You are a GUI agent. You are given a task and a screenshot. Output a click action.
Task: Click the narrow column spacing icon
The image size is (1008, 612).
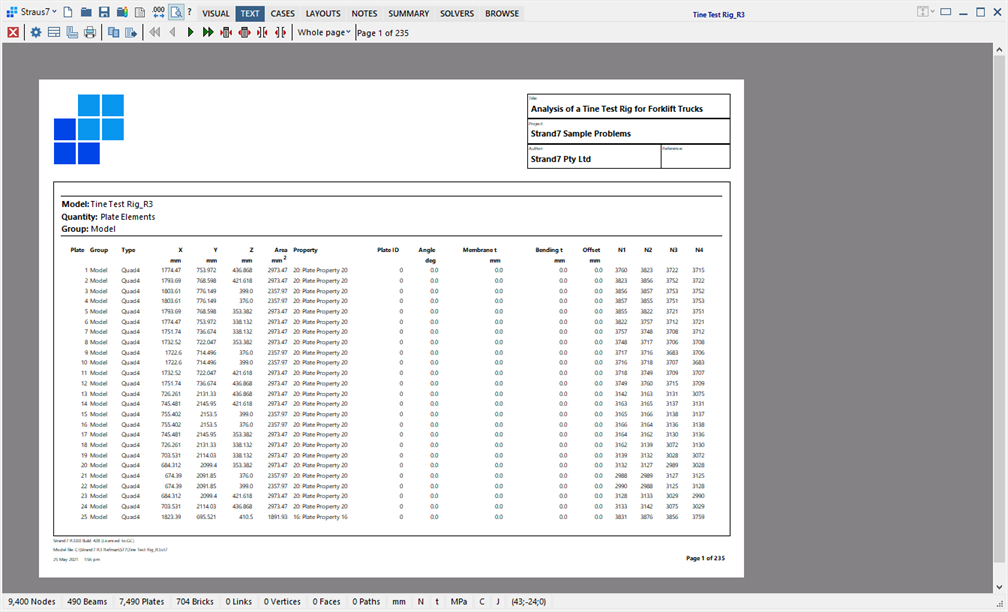tap(262, 32)
